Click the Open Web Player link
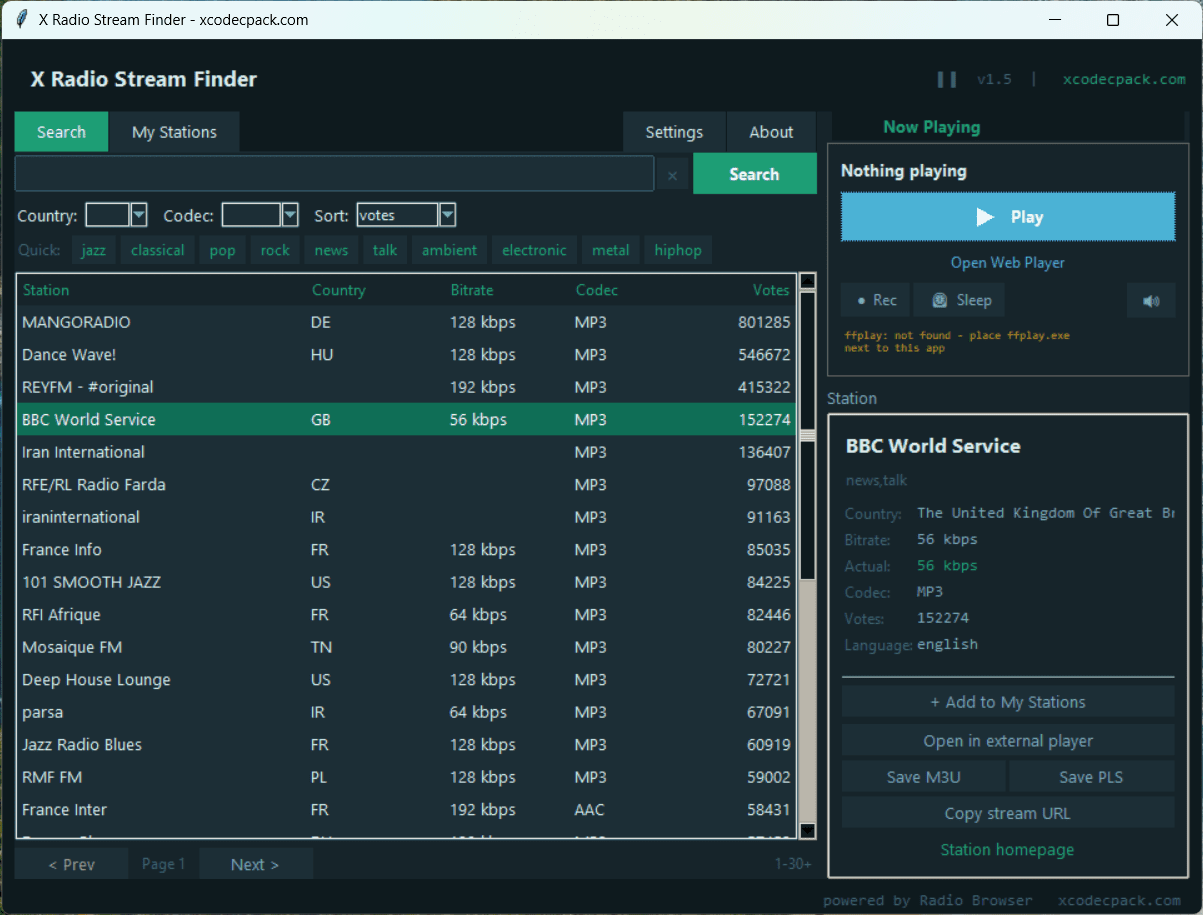Image resolution: width=1203 pixels, height=915 pixels. click(1007, 262)
